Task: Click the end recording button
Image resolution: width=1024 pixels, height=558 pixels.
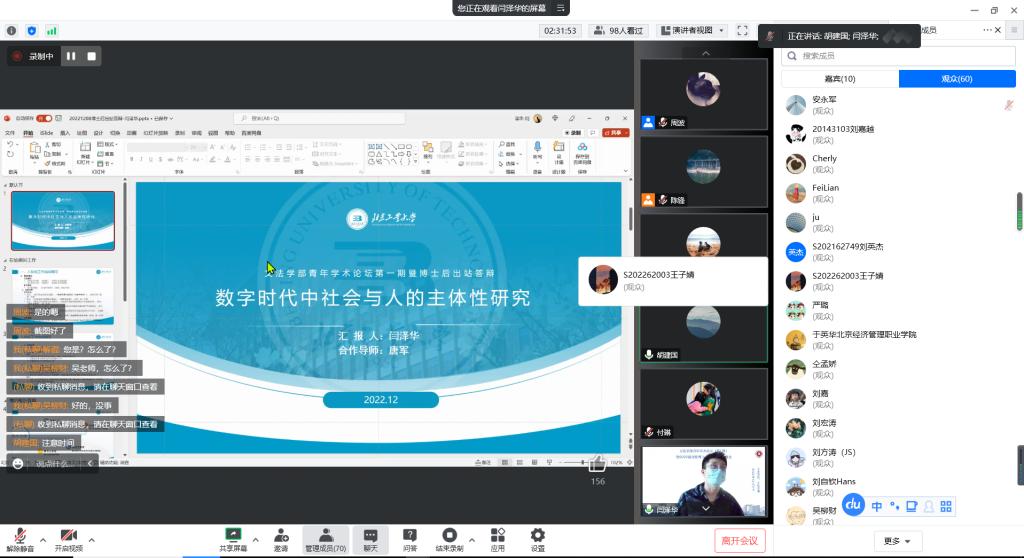Action: 449,540
